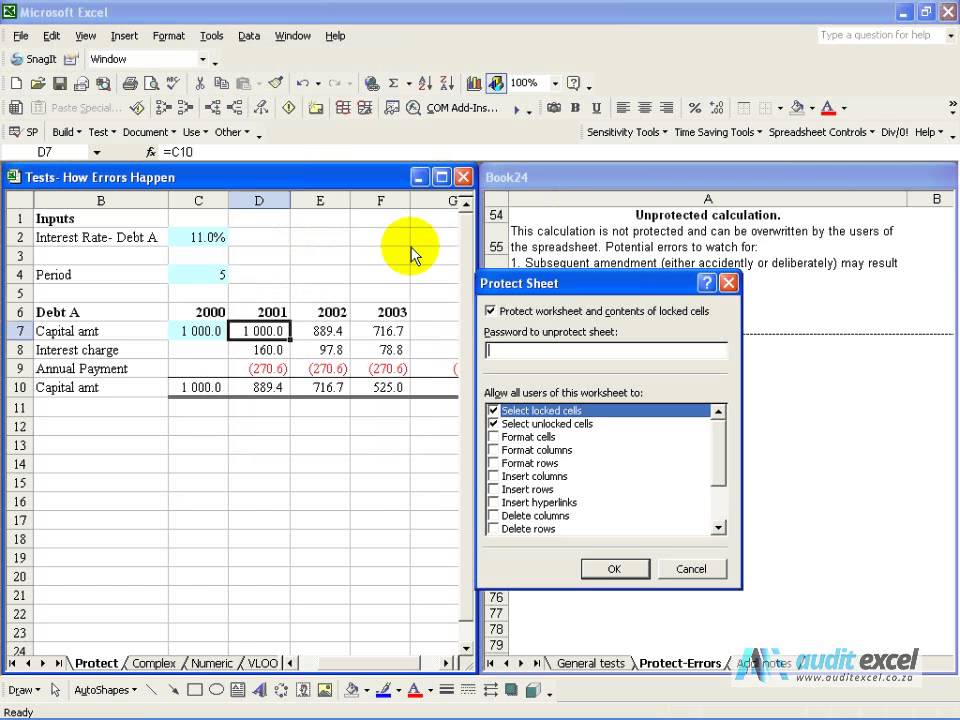Open the Sensitivity Tools dropdown

click(x=626, y=132)
